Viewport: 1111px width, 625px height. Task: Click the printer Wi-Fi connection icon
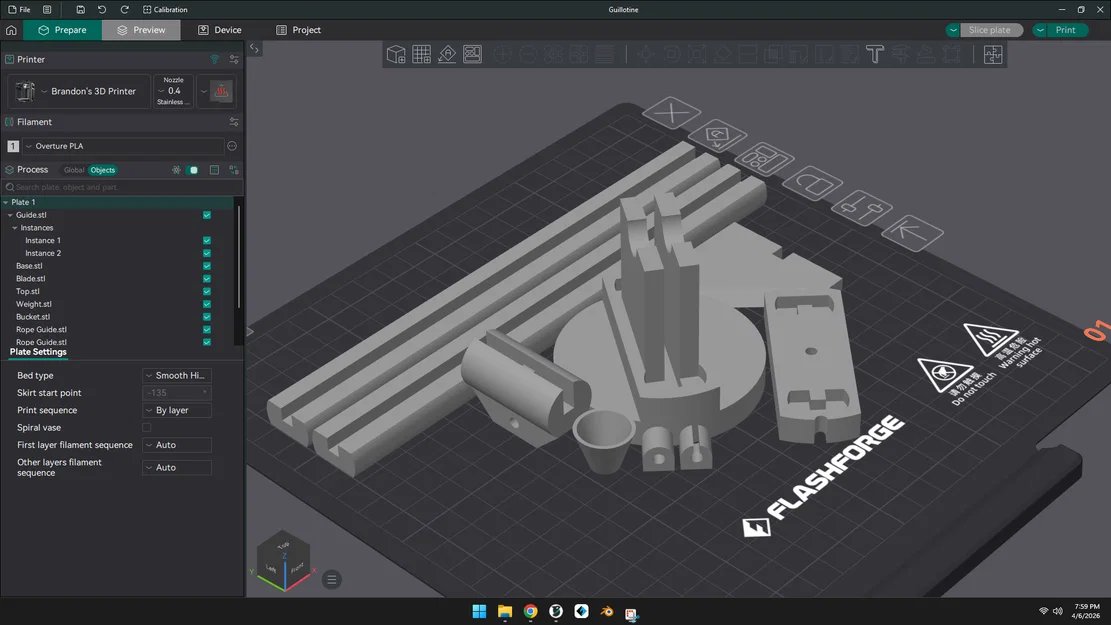coord(215,60)
